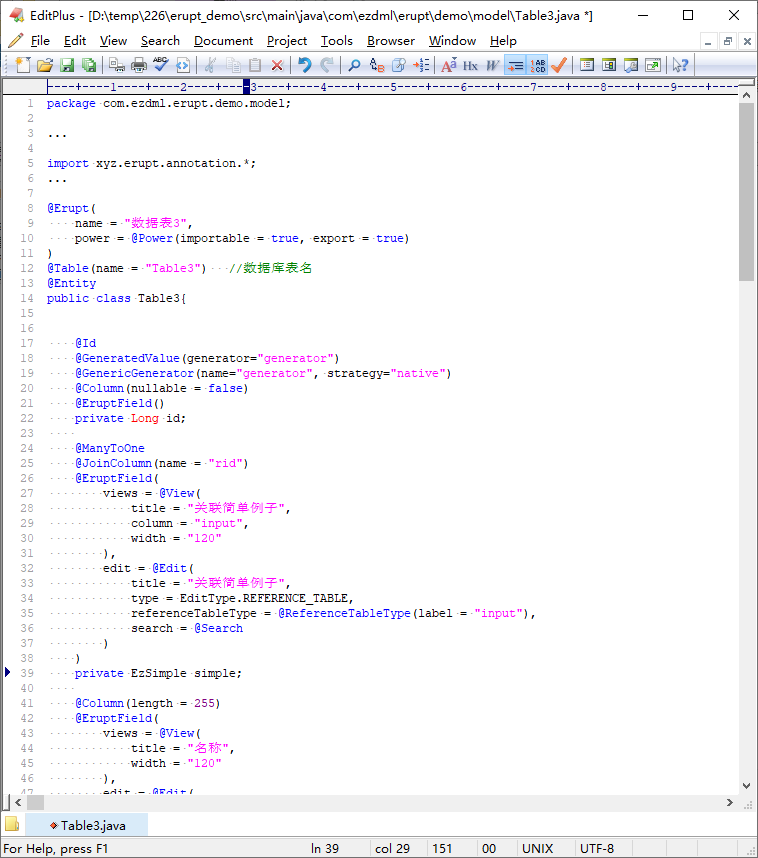Open the File menu
Screen dimensions: 758x858
coord(40,41)
